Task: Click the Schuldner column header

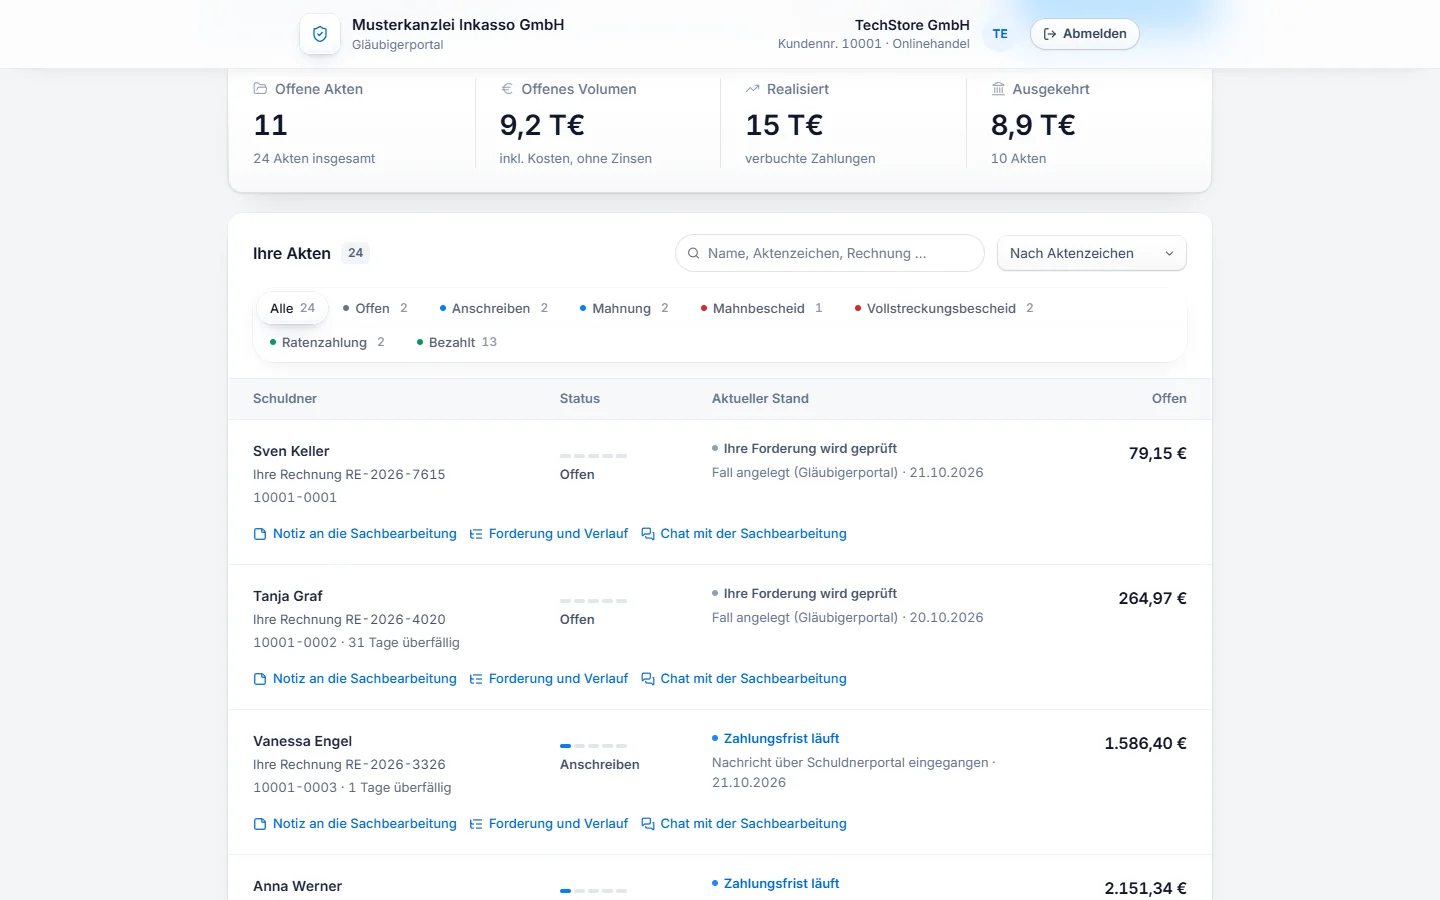Action: [x=285, y=399]
